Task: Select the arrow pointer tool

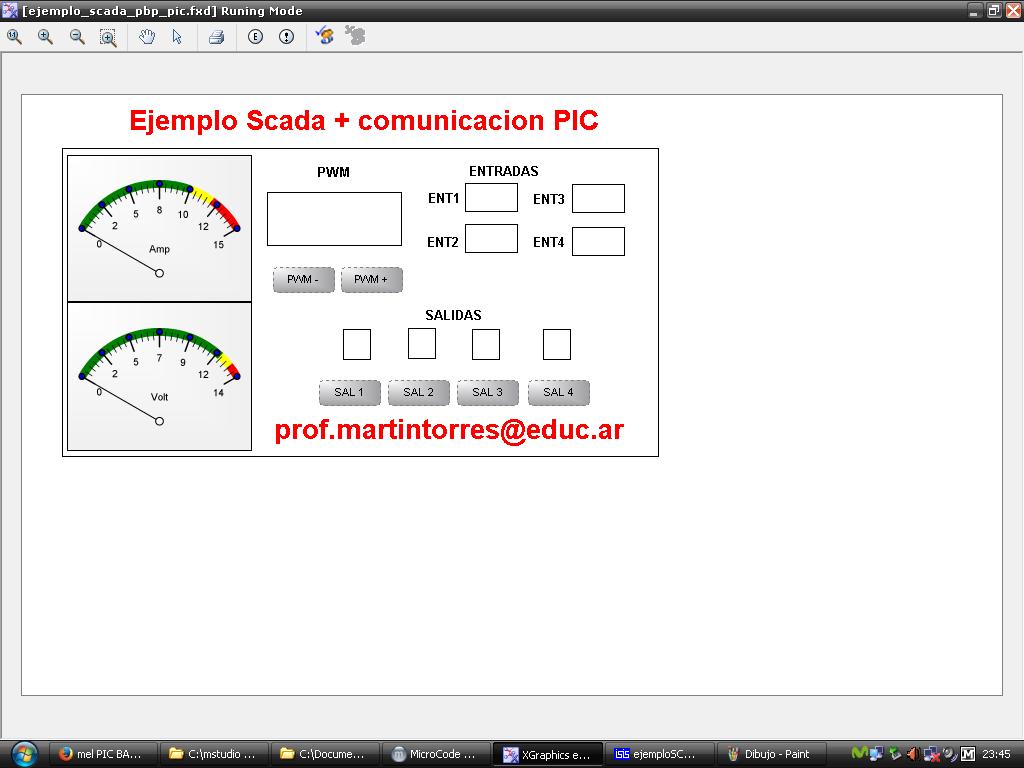Action: click(x=177, y=37)
